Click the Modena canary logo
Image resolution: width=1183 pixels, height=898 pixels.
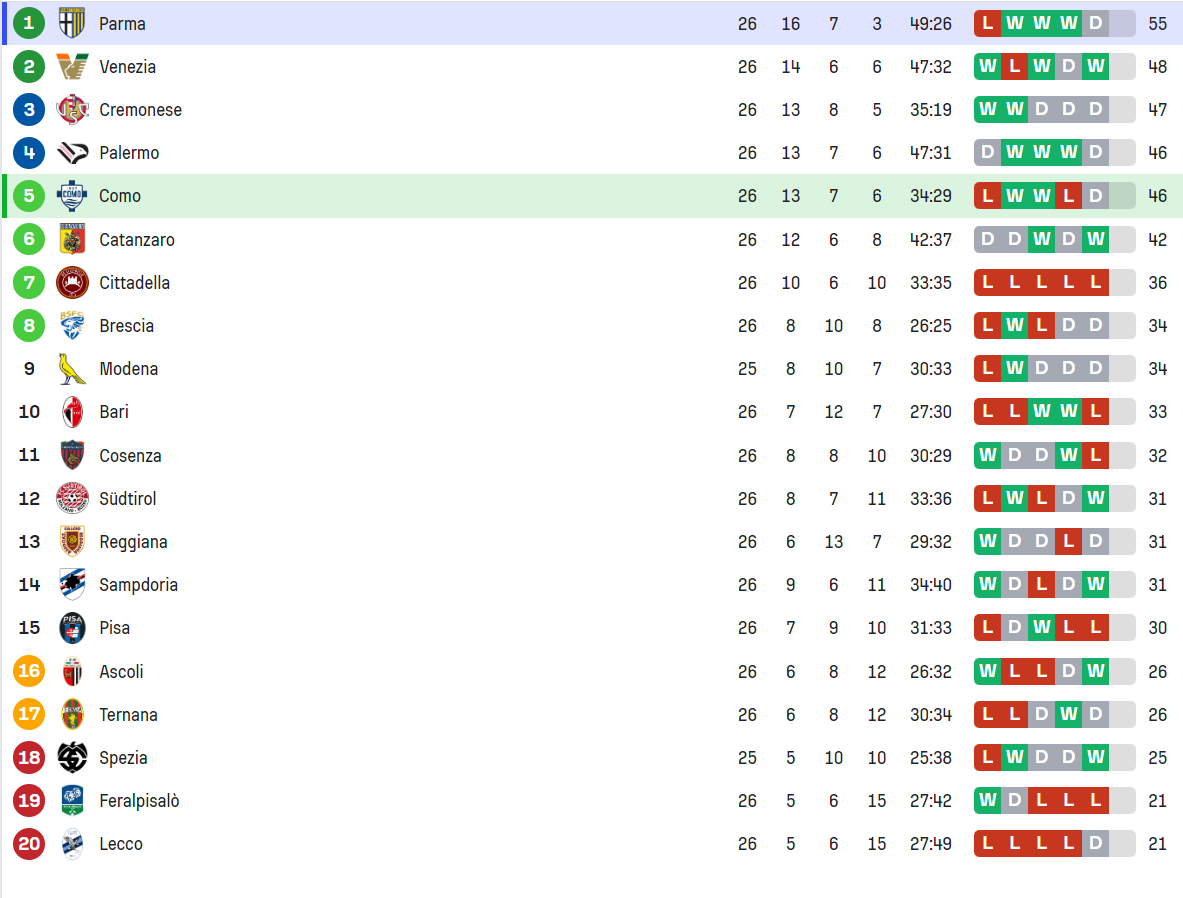[72, 369]
